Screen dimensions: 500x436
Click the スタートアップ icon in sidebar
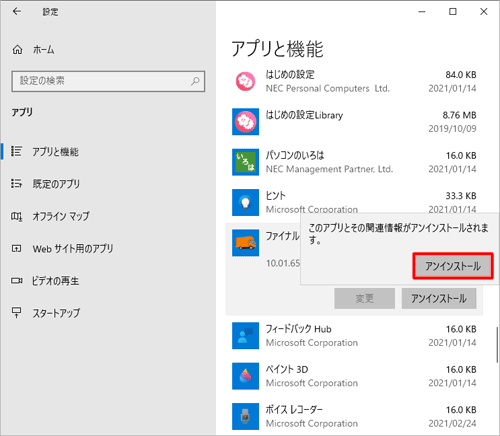[16, 312]
